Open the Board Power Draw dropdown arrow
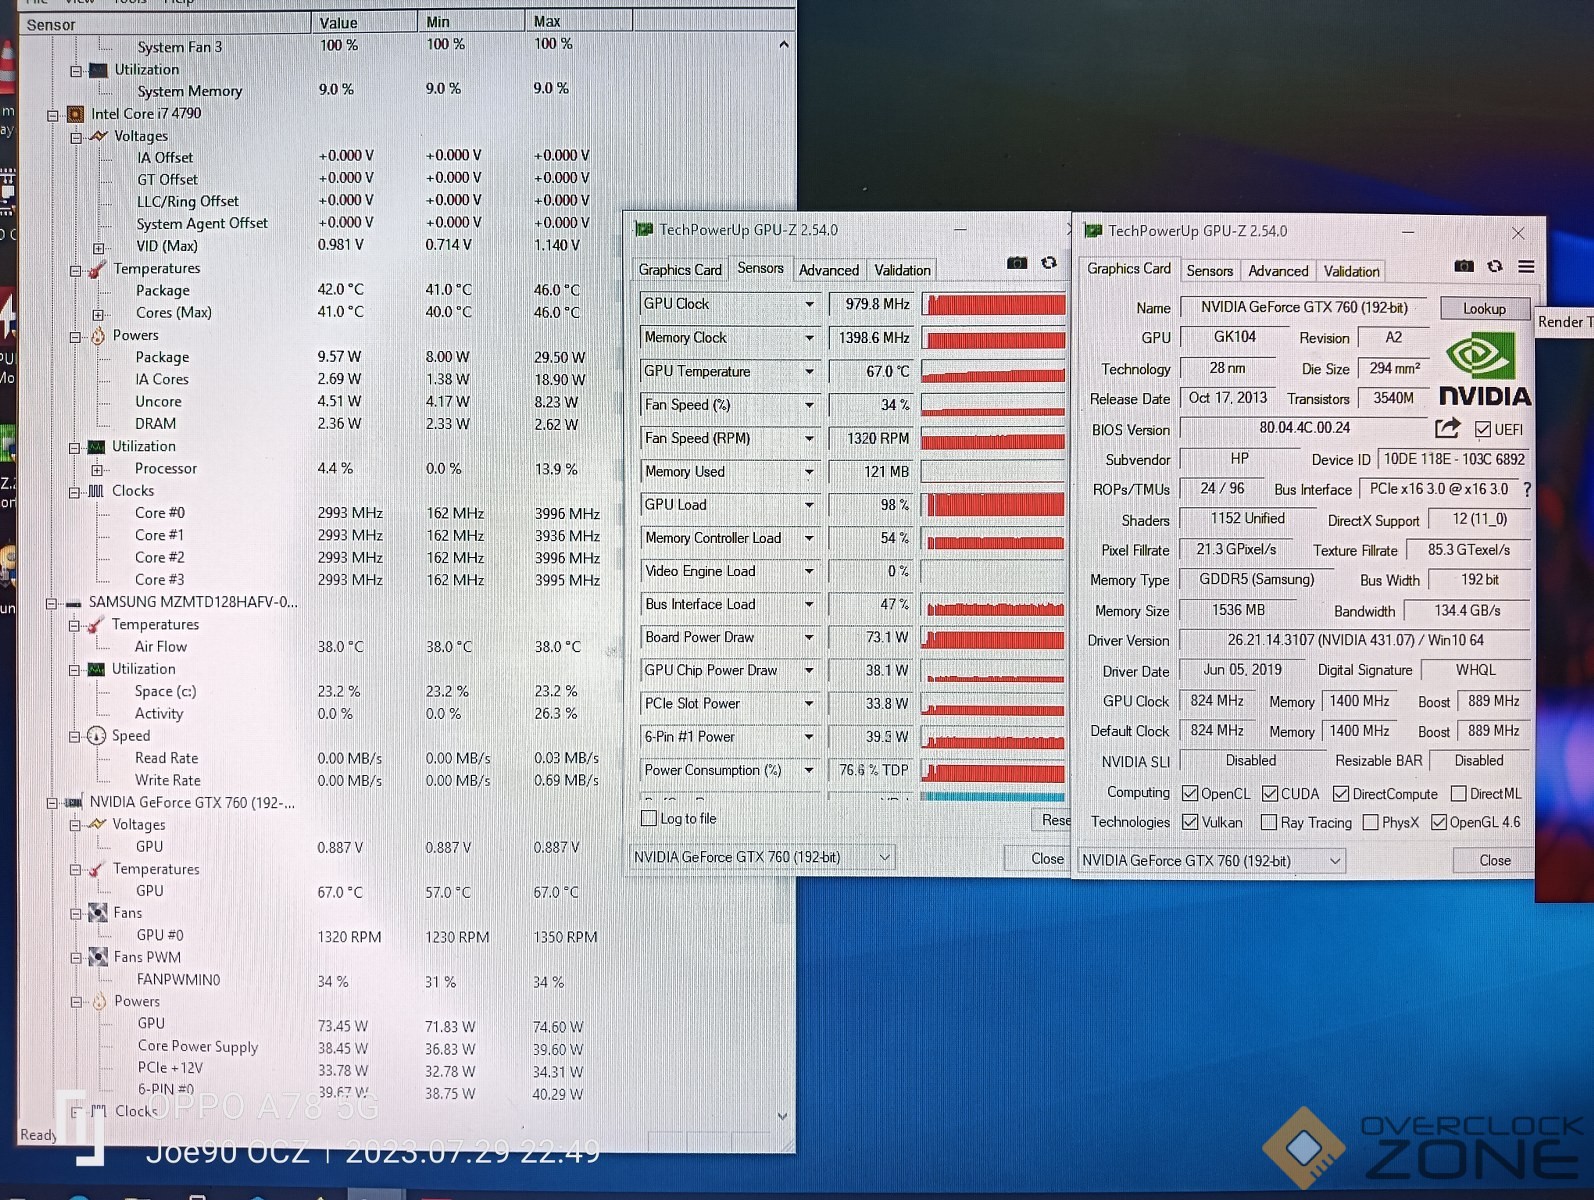The height and width of the screenshot is (1200, 1594). click(x=809, y=637)
